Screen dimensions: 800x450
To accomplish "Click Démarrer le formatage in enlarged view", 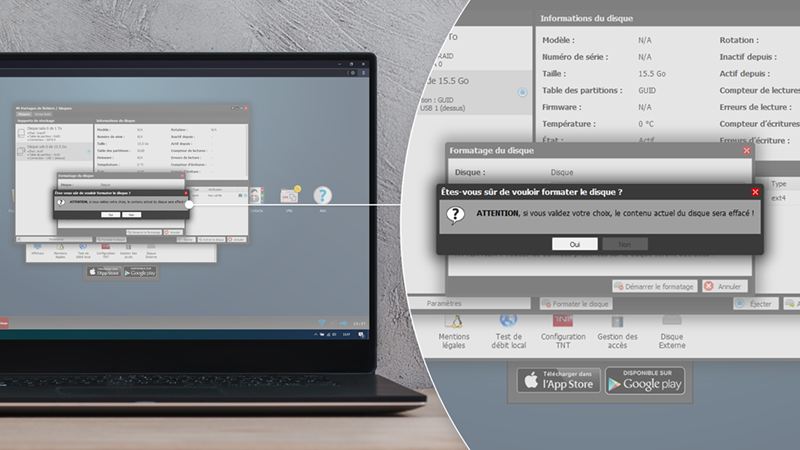I will (x=655, y=286).
